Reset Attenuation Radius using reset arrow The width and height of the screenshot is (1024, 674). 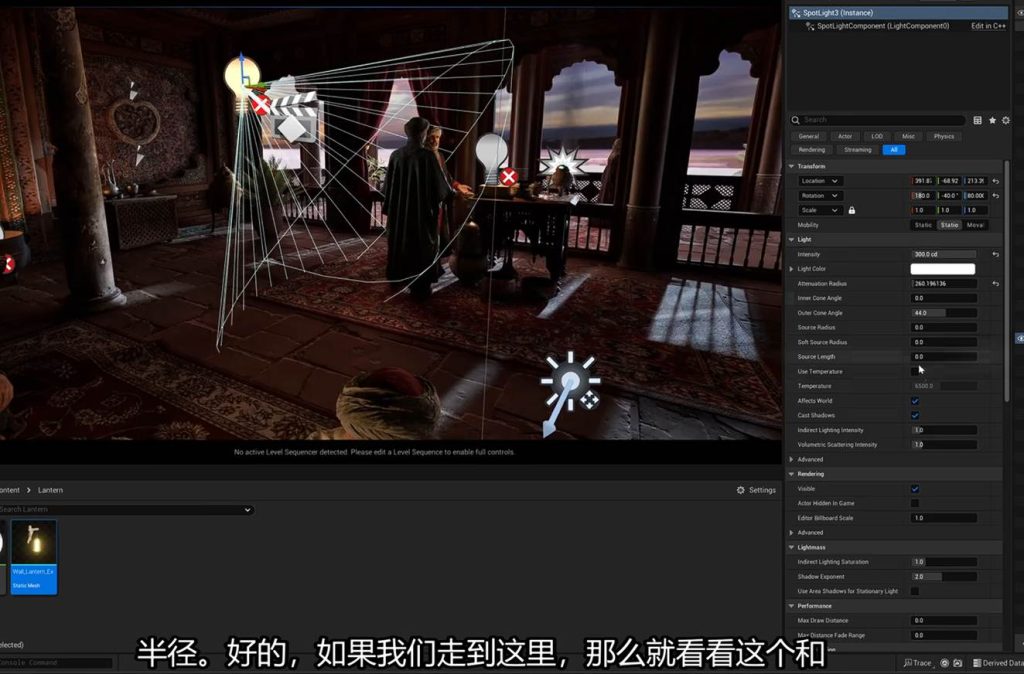pos(995,284)
